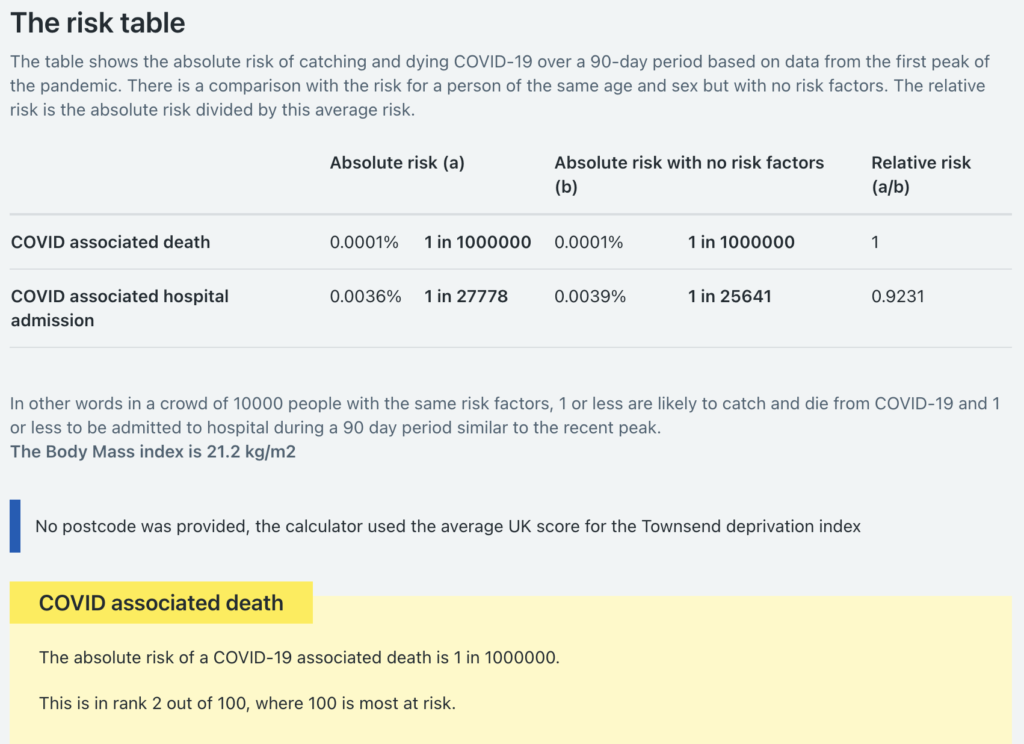Click the 'crowd of 10000 people' explanation paragraph

505,415
